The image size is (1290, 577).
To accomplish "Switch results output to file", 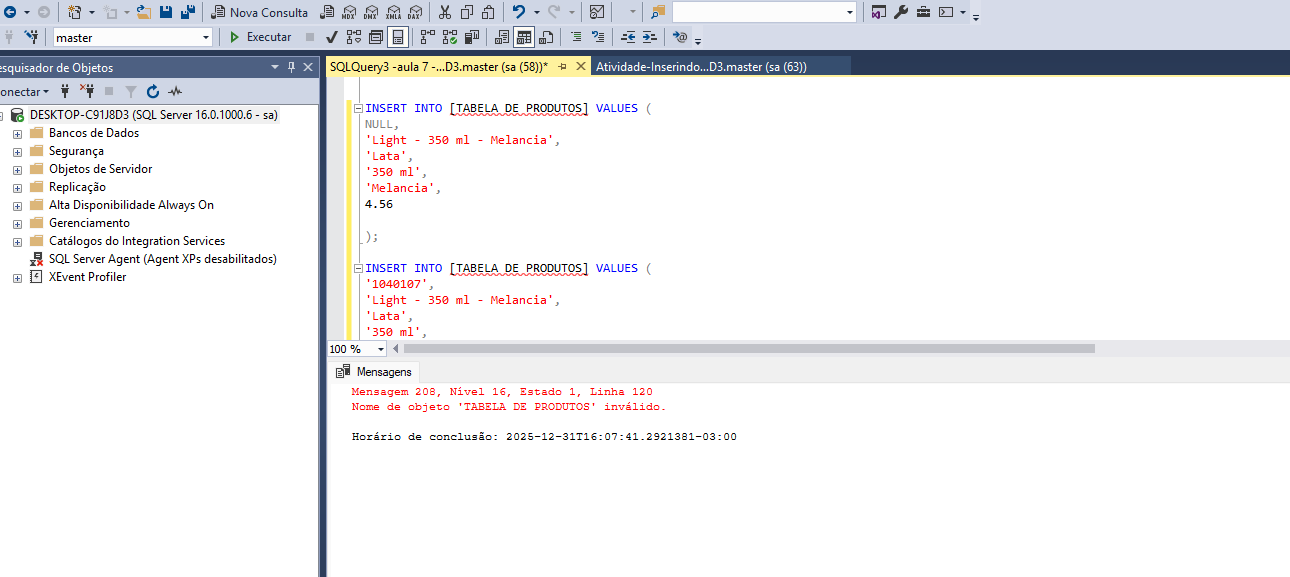I will click(x=546, y=37).
